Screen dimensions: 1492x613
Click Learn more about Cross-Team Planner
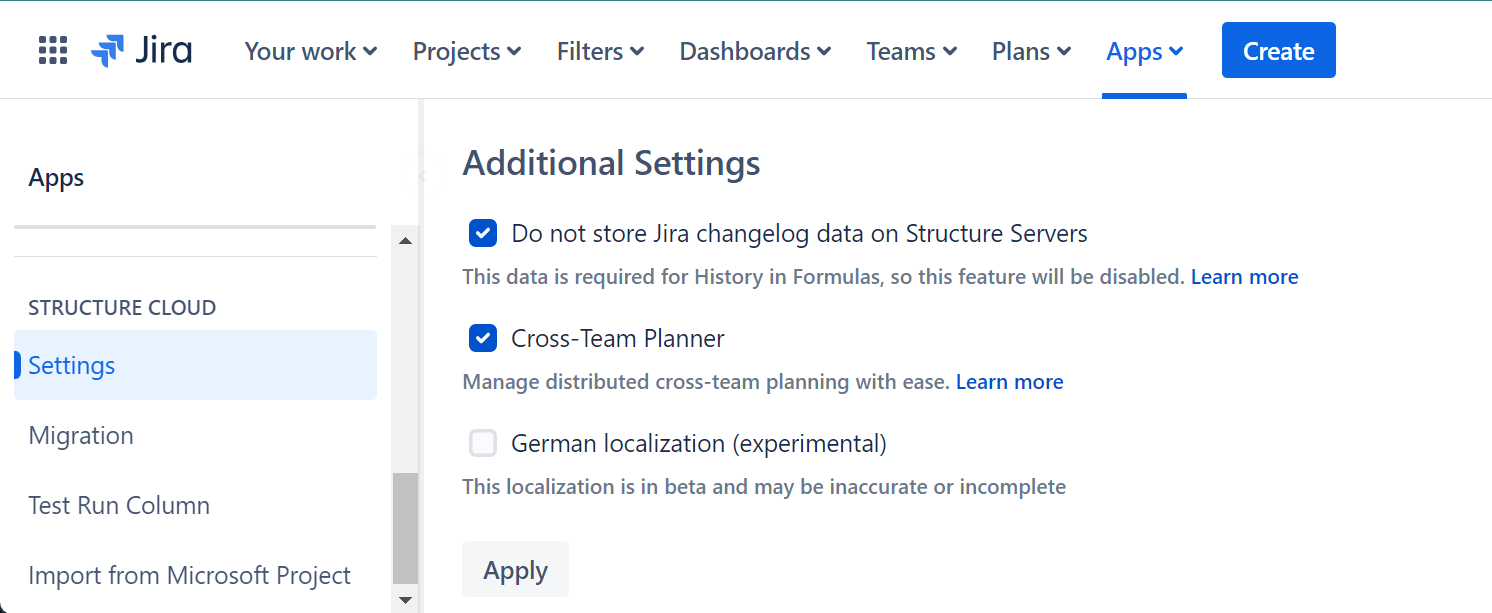point(1009,381)
